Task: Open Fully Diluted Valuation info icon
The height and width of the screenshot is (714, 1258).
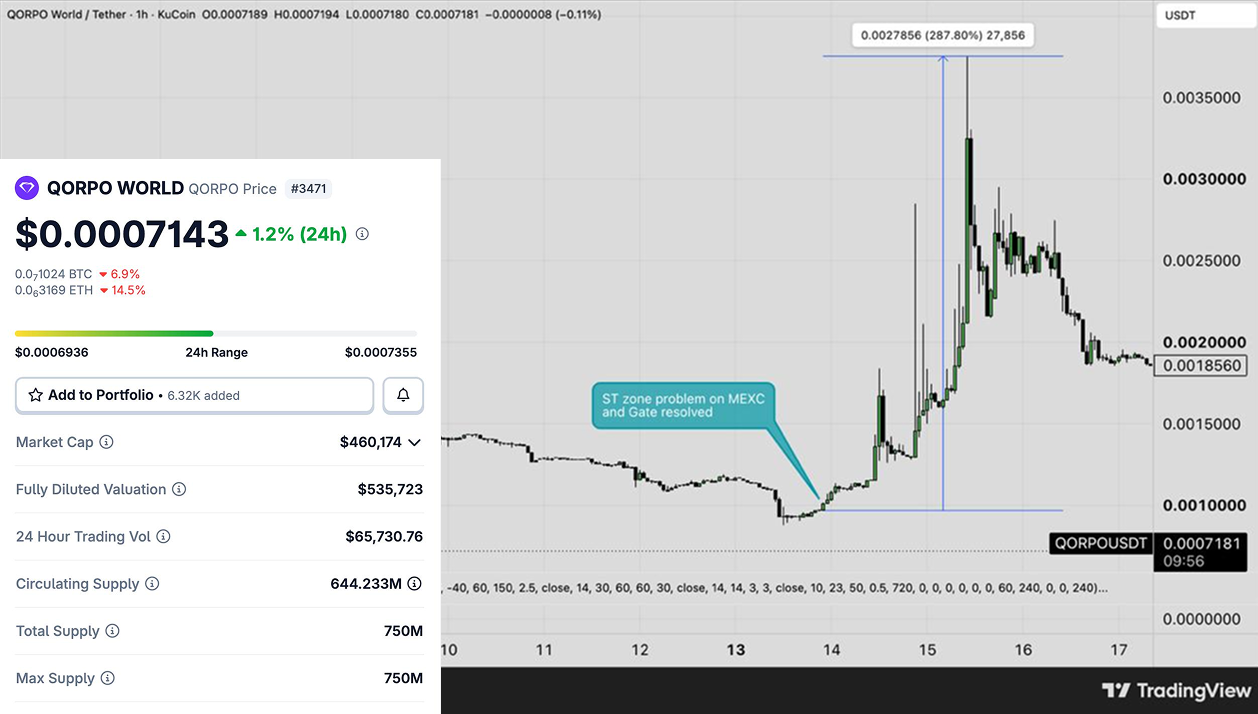Action: tap(179, 489)
